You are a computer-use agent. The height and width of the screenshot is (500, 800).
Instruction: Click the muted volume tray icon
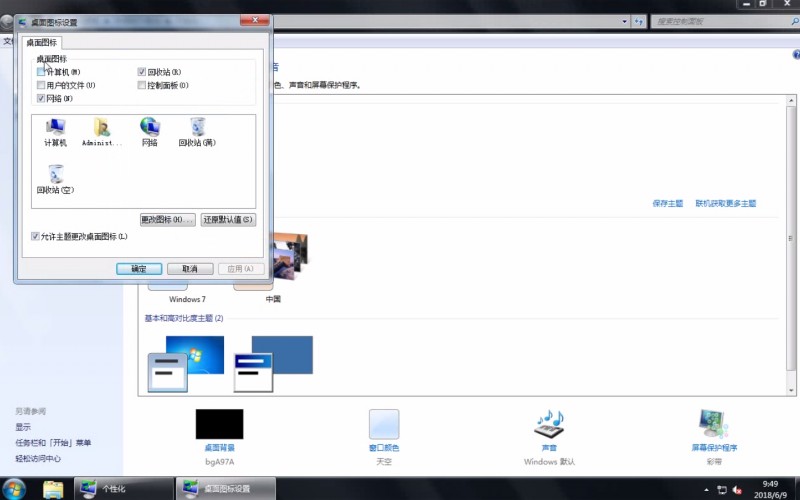pos(737,490)
